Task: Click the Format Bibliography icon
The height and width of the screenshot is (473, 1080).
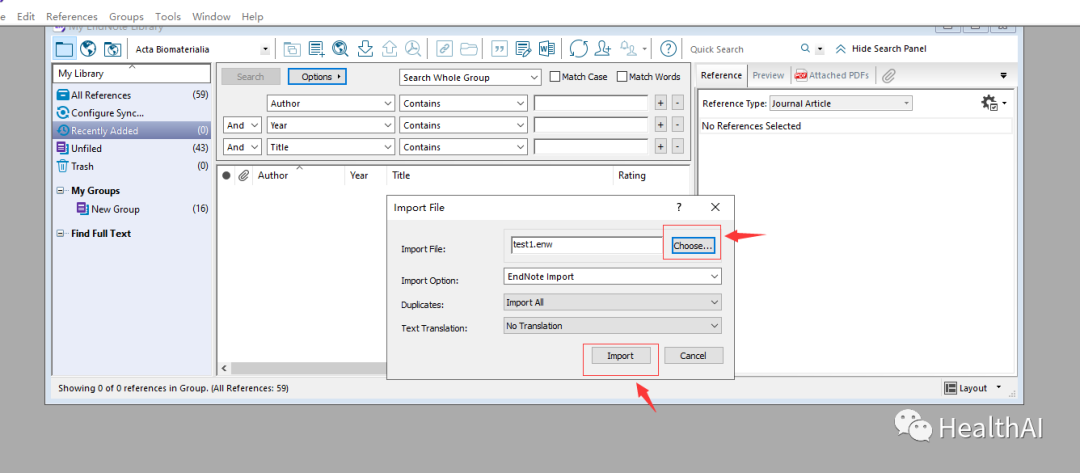Action: [x=523, y=49]
